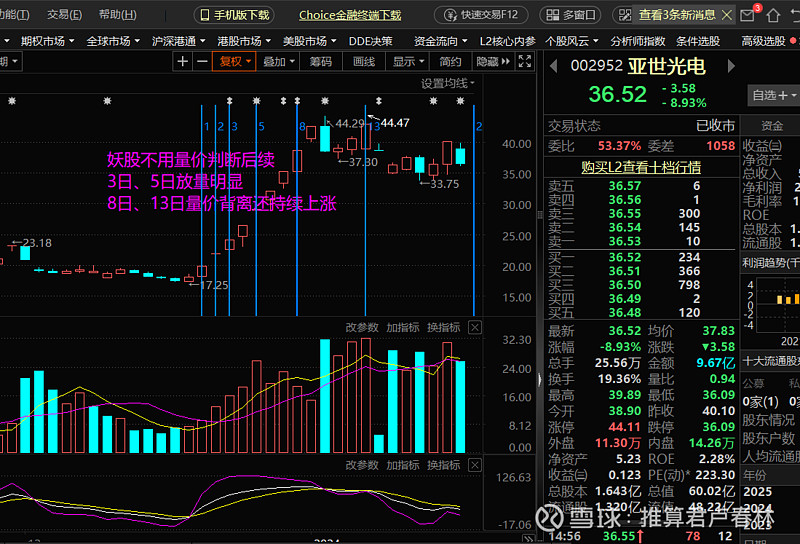Open the 显示 display dropdown

point(407,61)
